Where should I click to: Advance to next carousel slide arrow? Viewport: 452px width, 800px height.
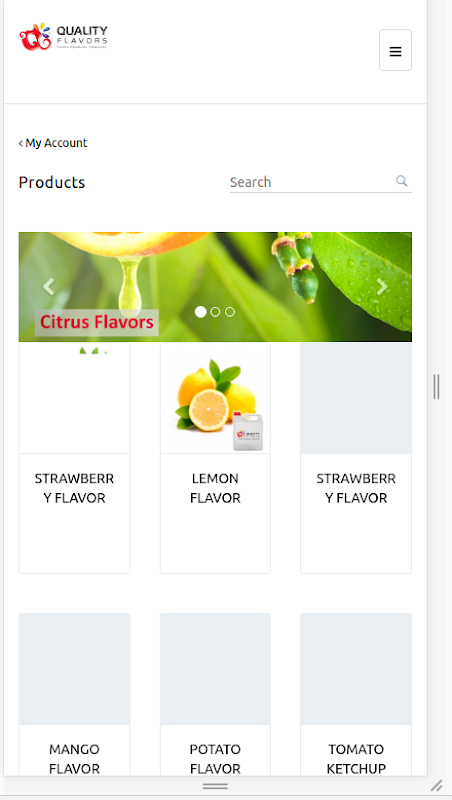coord(382,287)
